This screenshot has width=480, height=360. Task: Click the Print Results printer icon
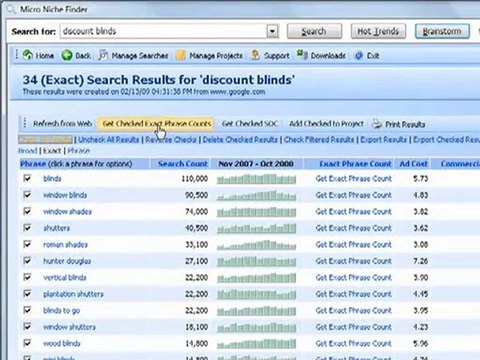click(377, 124)
